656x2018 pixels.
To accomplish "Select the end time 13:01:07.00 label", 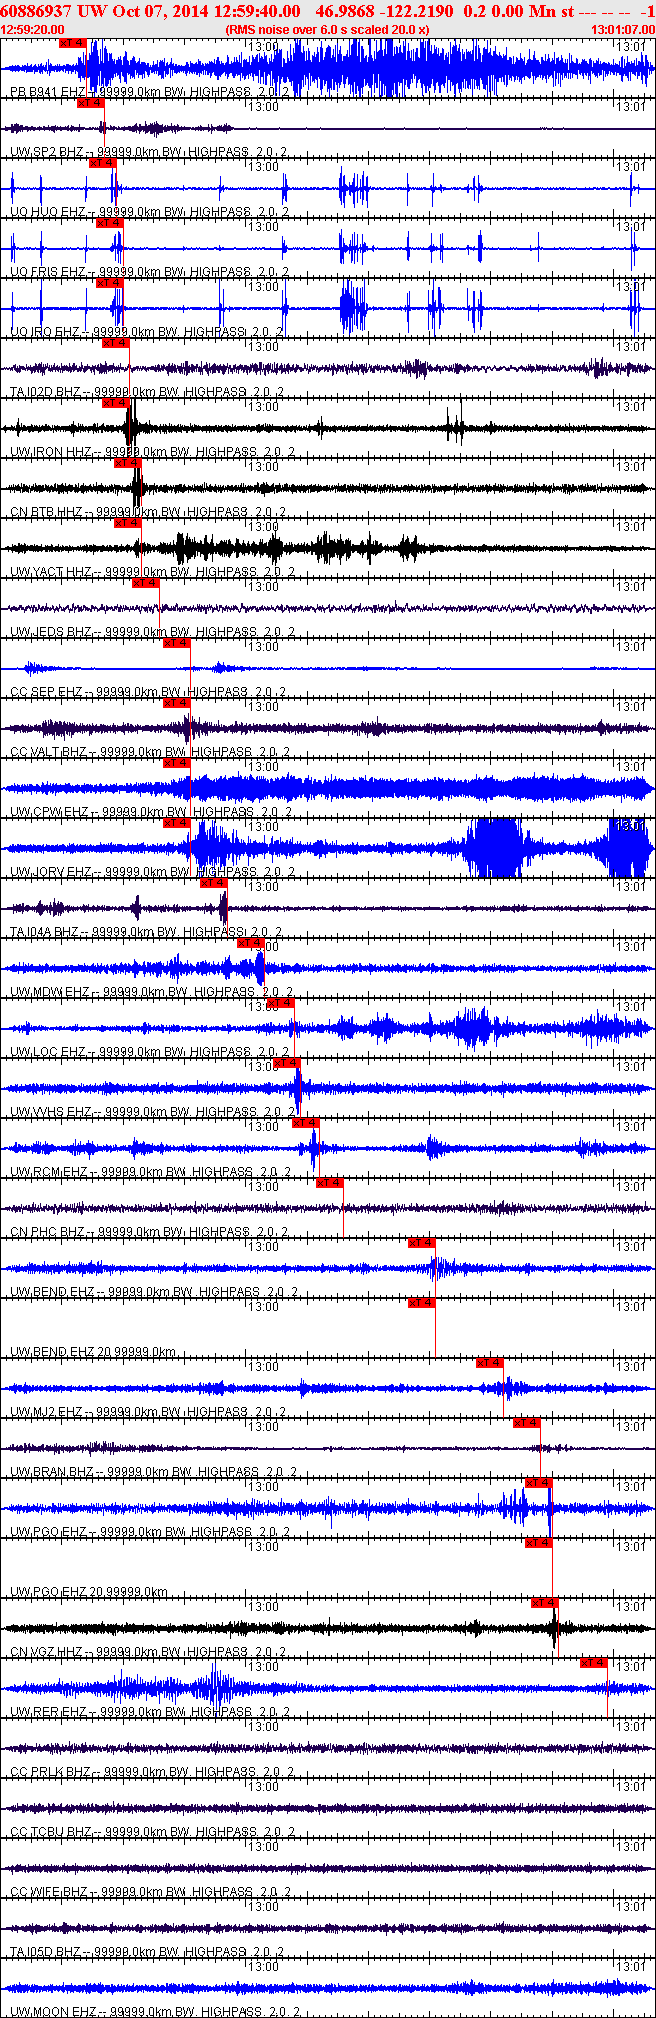I will click(623, 30).
